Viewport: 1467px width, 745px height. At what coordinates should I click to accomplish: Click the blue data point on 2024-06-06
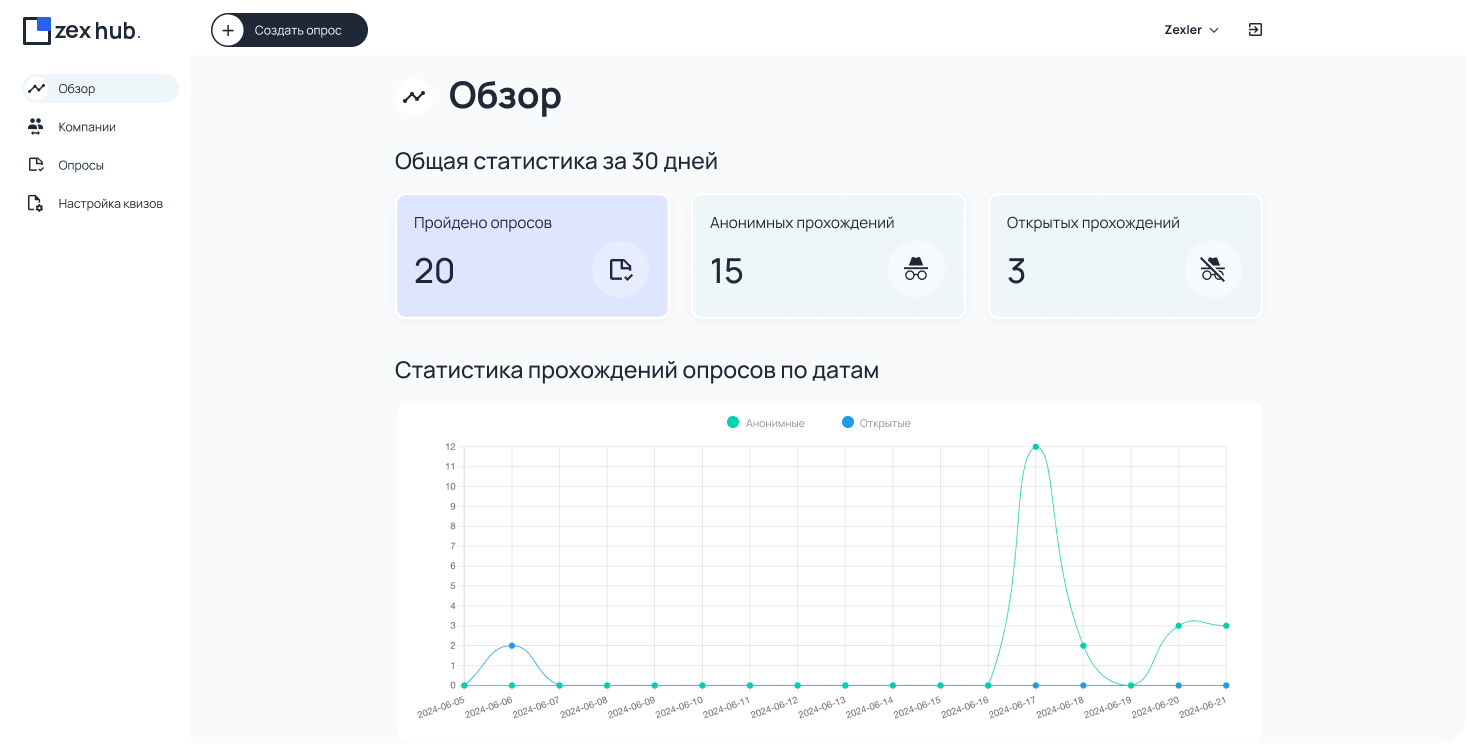tap(512, 646)
